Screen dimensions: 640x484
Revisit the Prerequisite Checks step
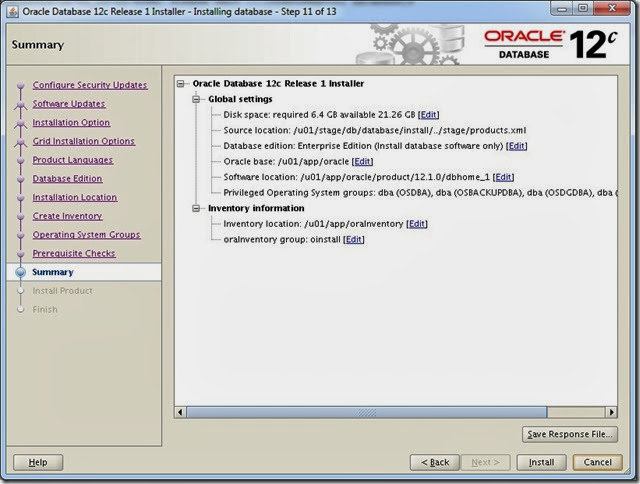74,253
